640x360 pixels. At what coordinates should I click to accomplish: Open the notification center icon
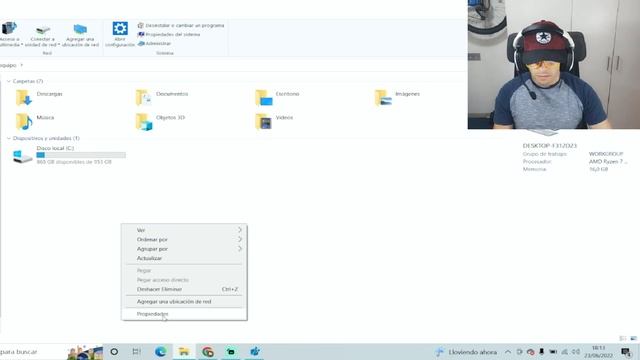[626, 352]
